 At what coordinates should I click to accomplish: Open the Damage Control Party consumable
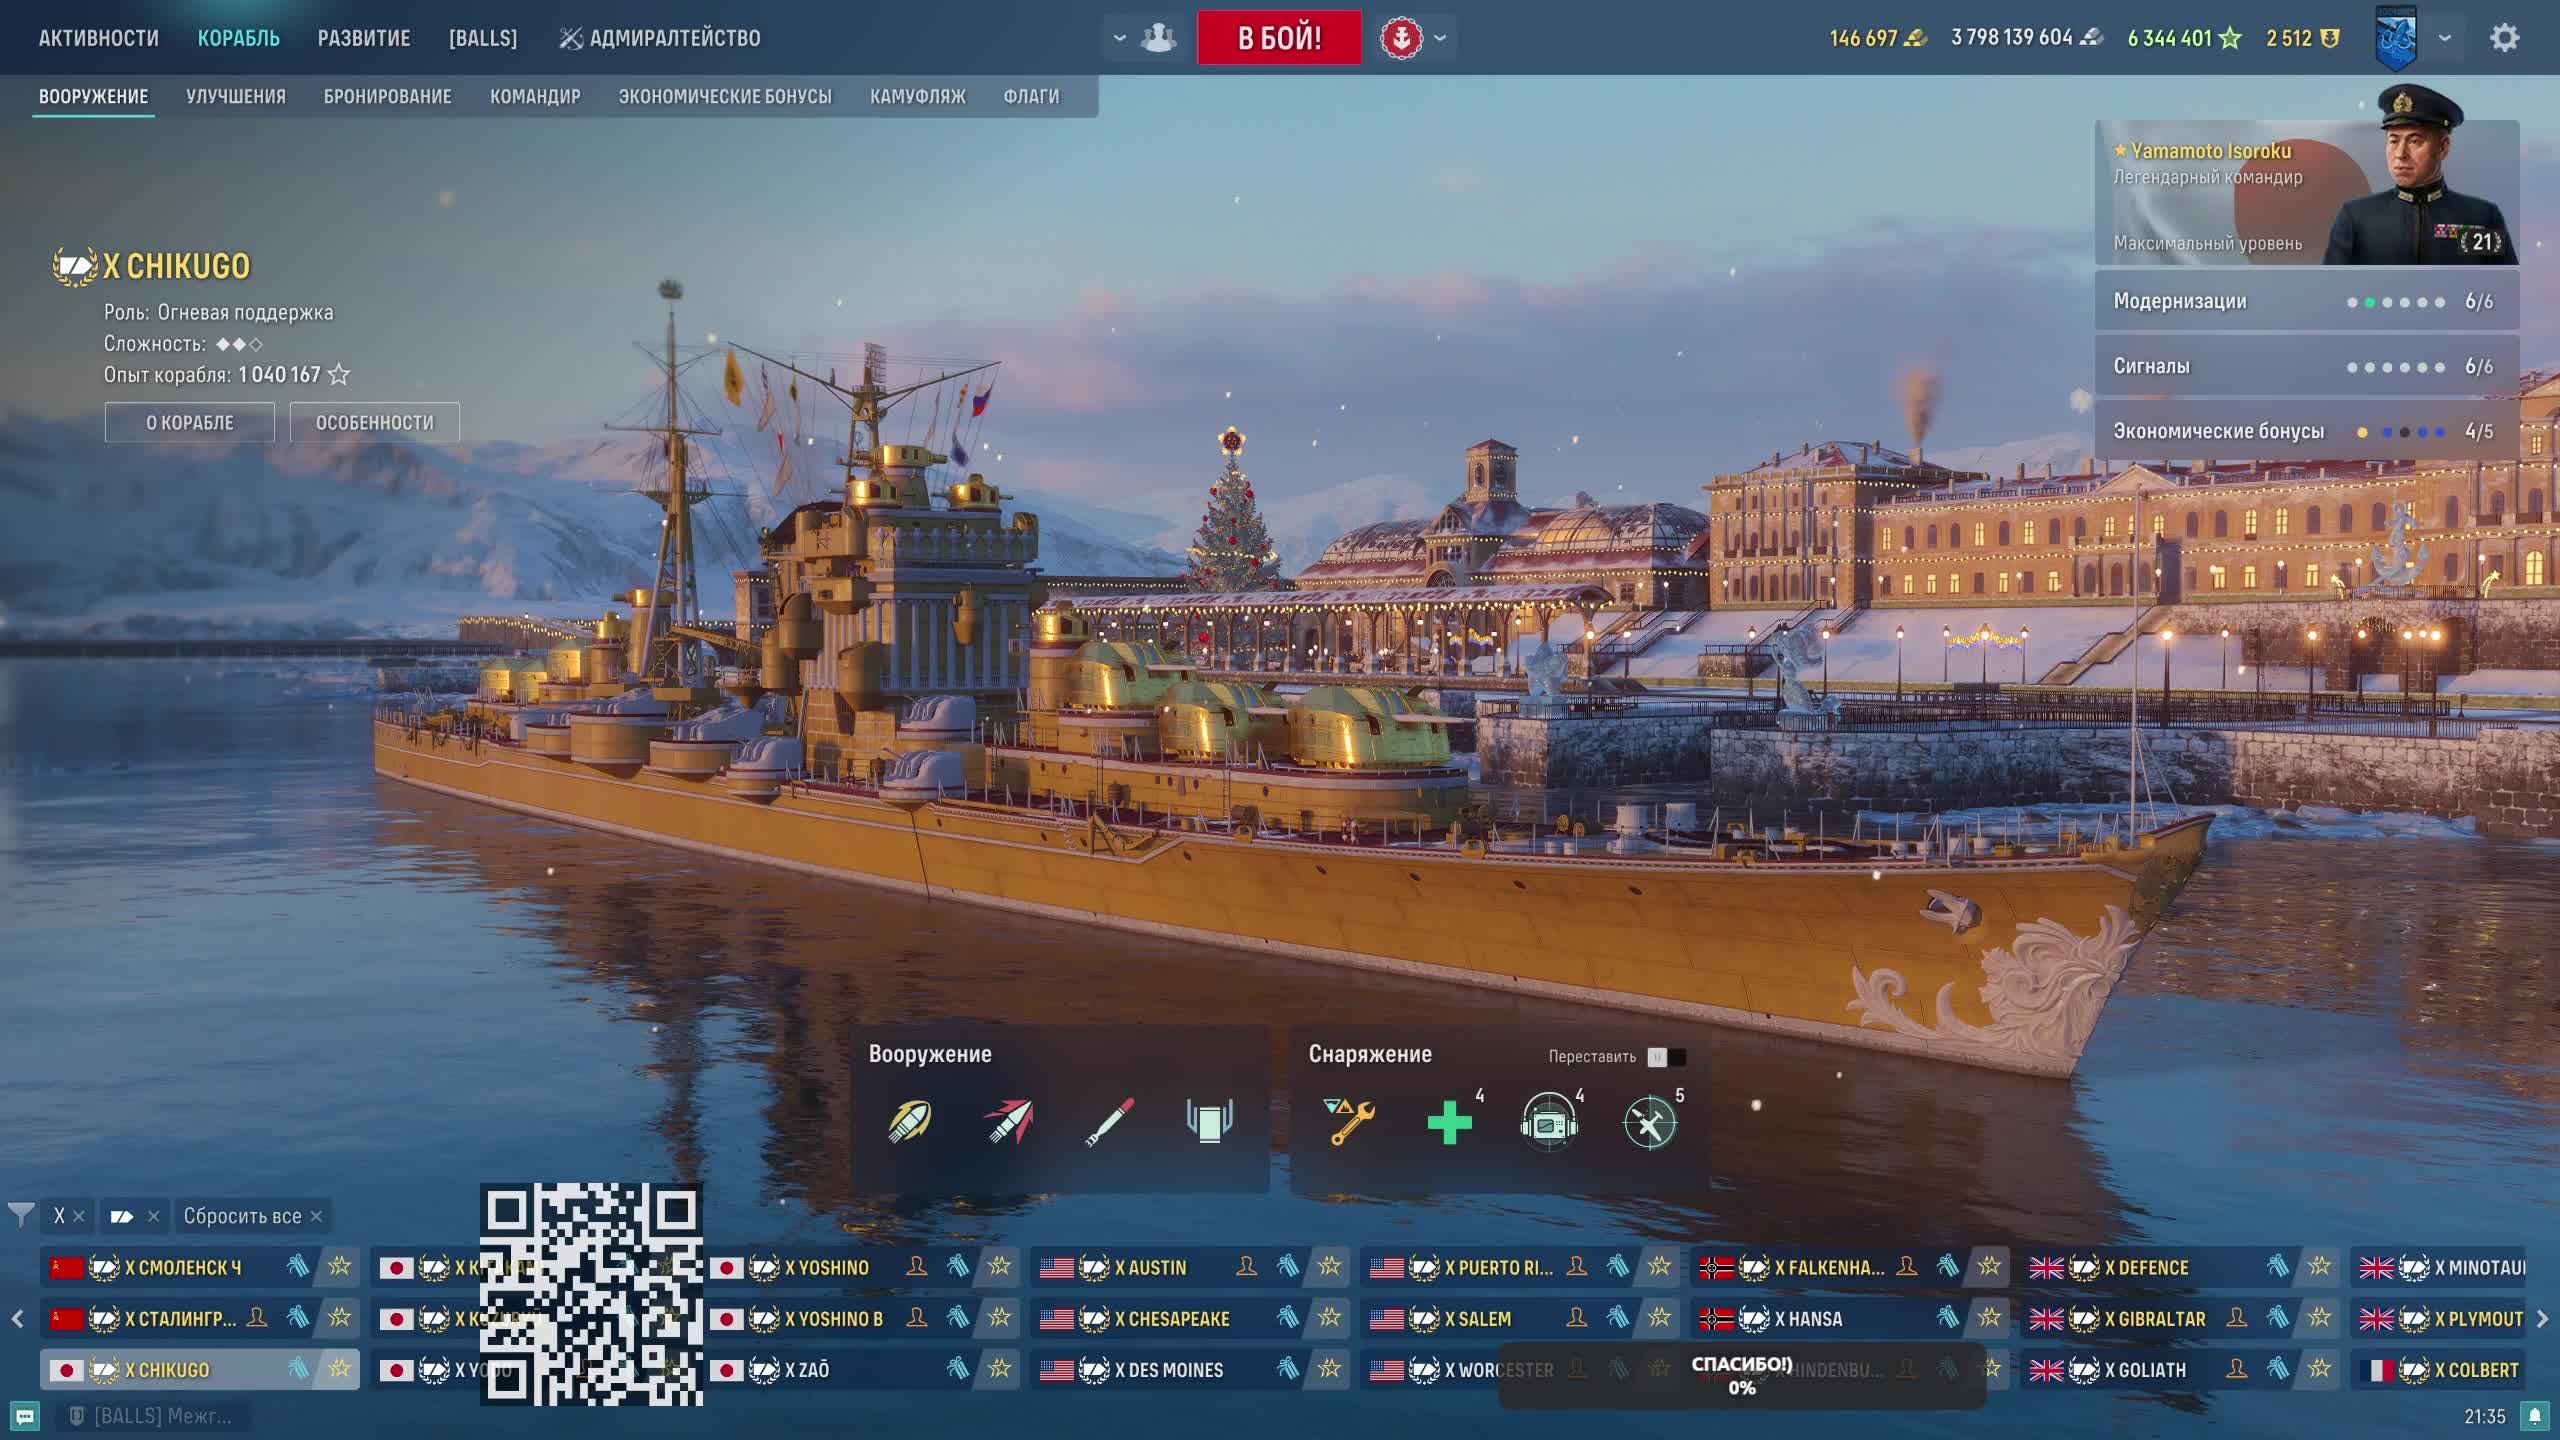pos(1349,1121)
